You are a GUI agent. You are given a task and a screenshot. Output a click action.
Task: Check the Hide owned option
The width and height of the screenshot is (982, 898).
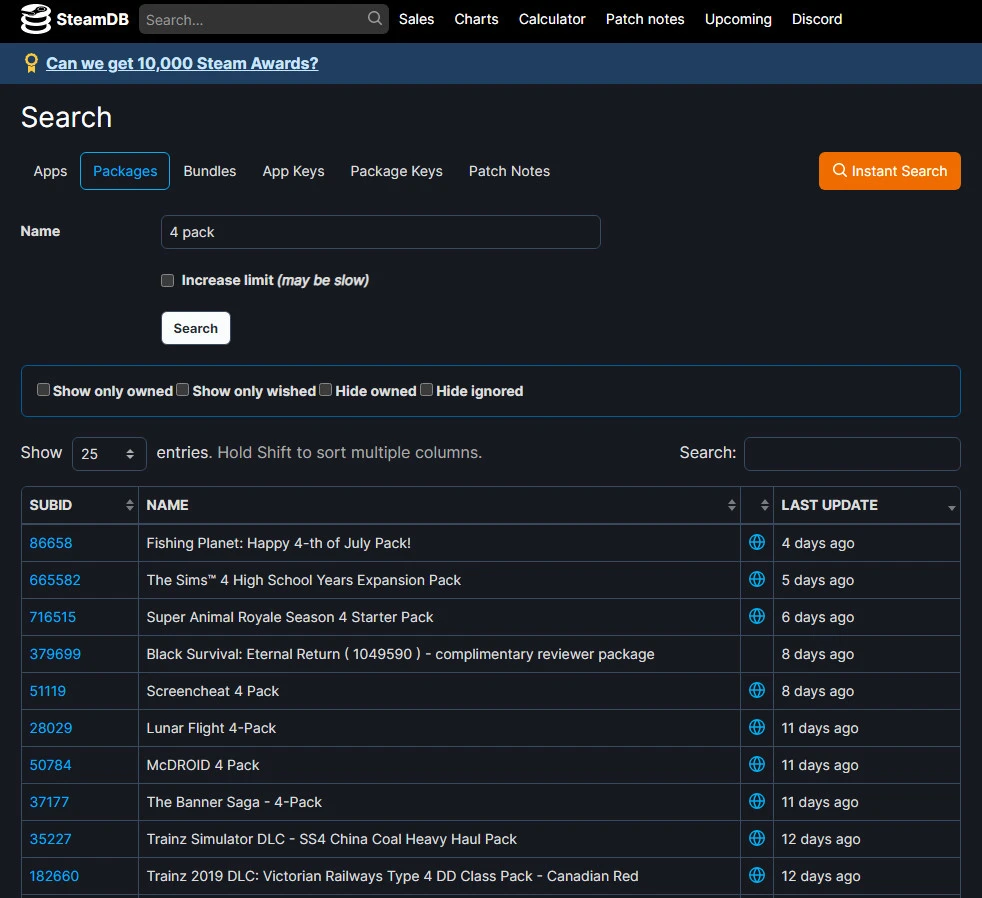325,390
